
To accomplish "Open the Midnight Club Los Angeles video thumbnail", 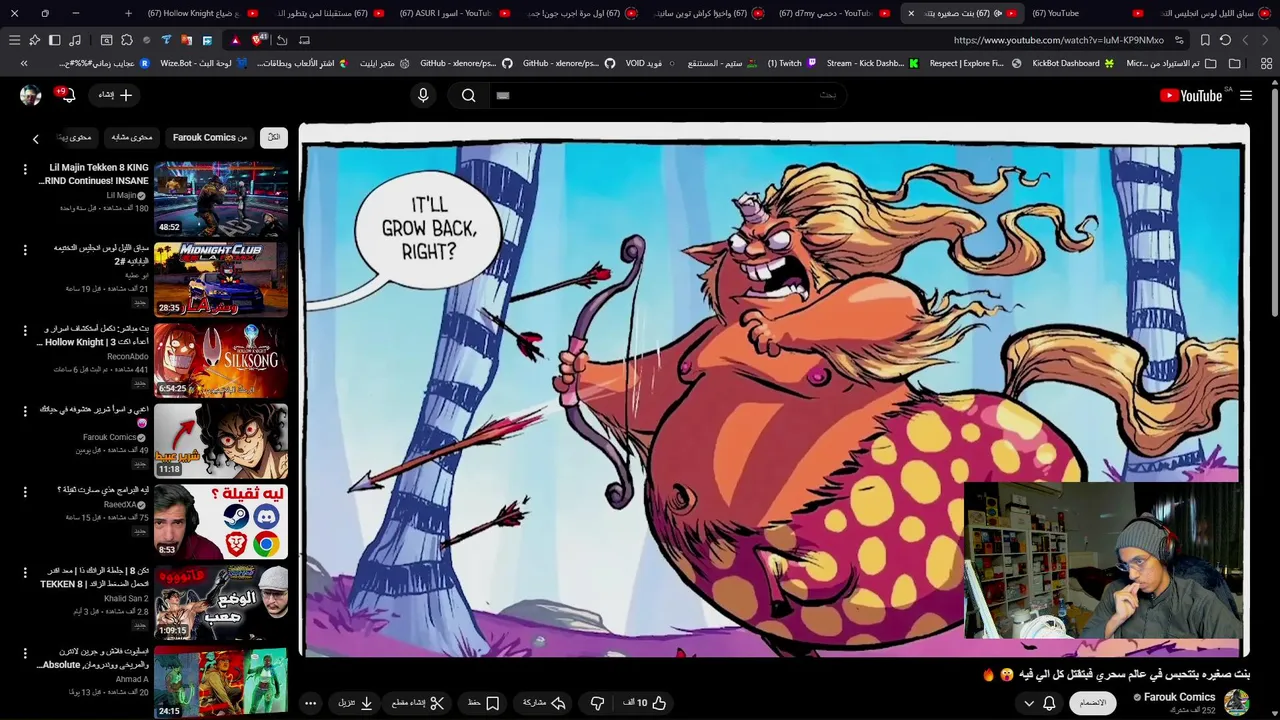I will coord(220,279).
